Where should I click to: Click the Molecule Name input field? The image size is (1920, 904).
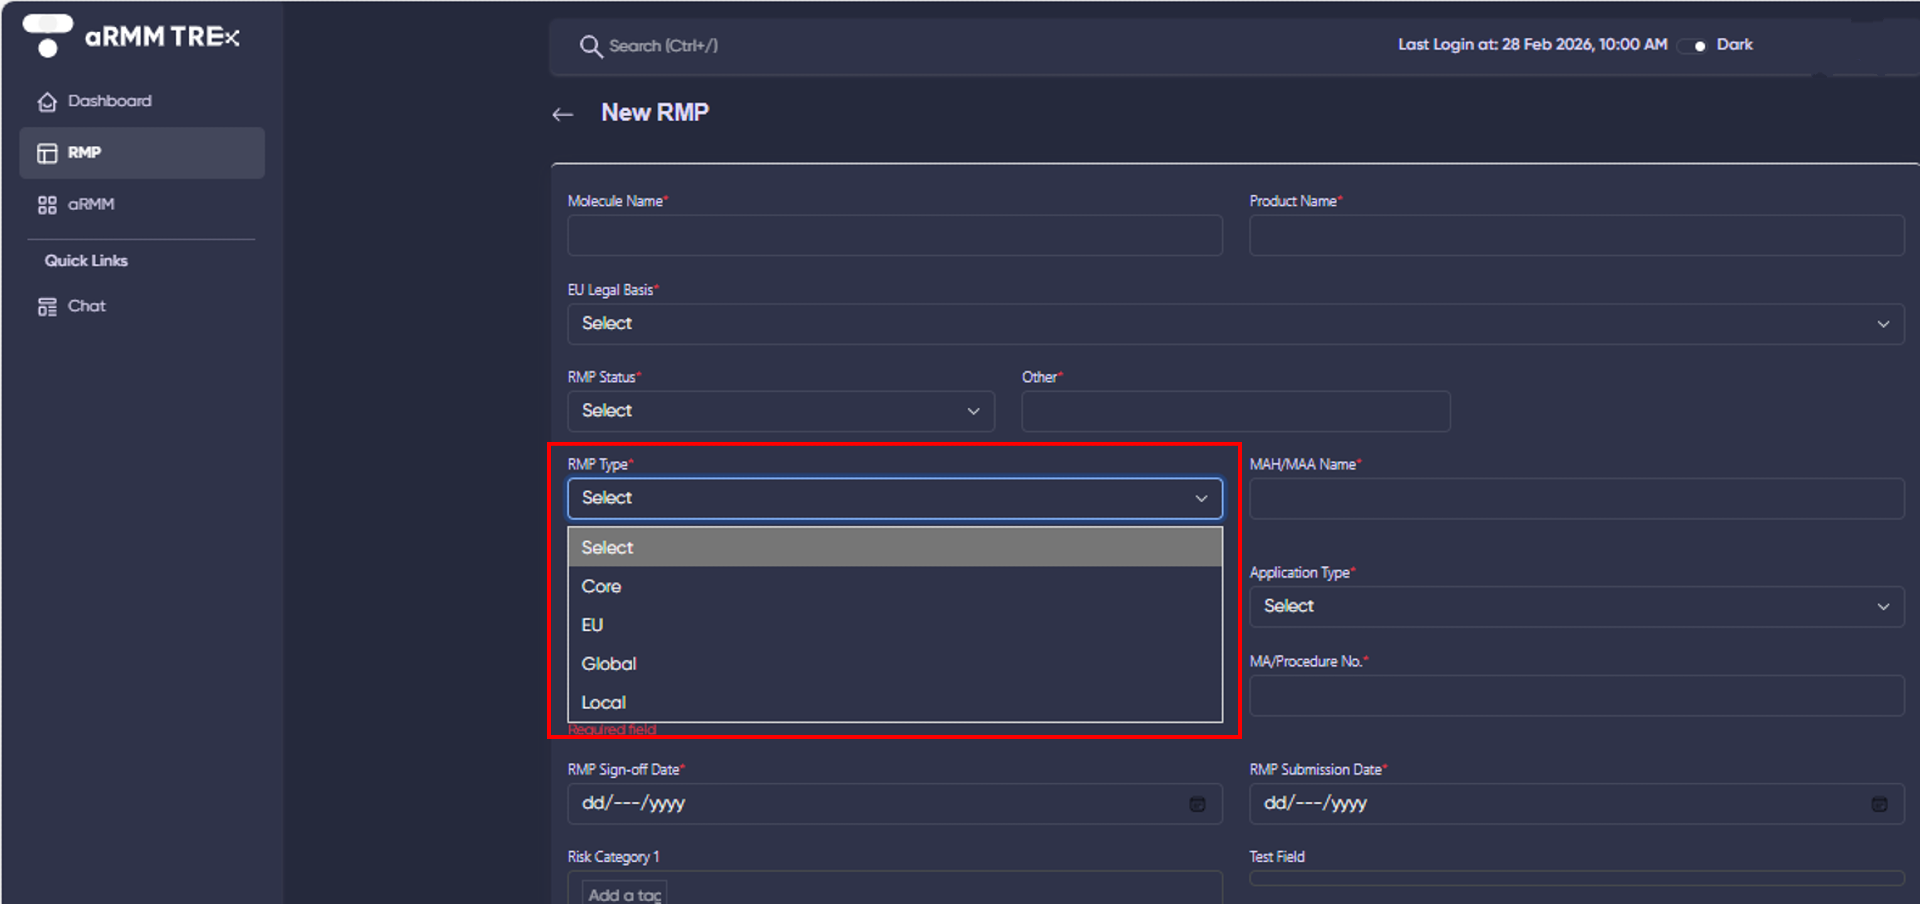tap(894, 236)
